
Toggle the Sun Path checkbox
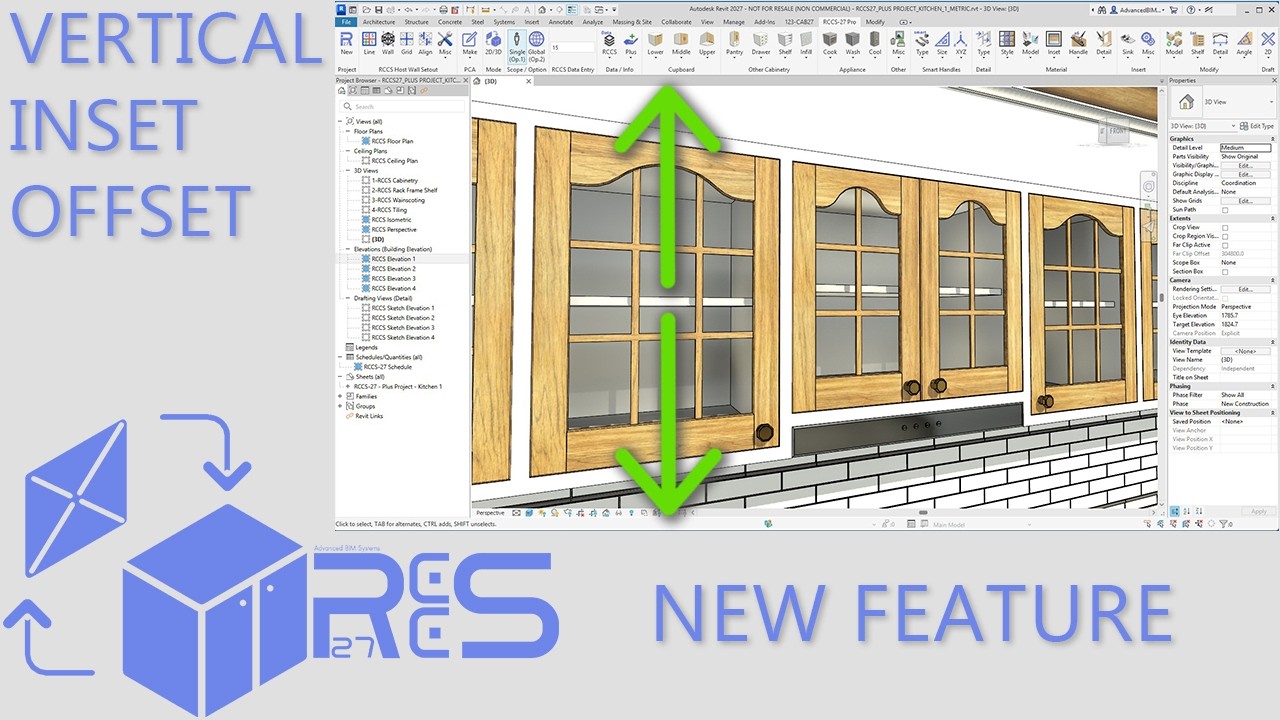1225,210
